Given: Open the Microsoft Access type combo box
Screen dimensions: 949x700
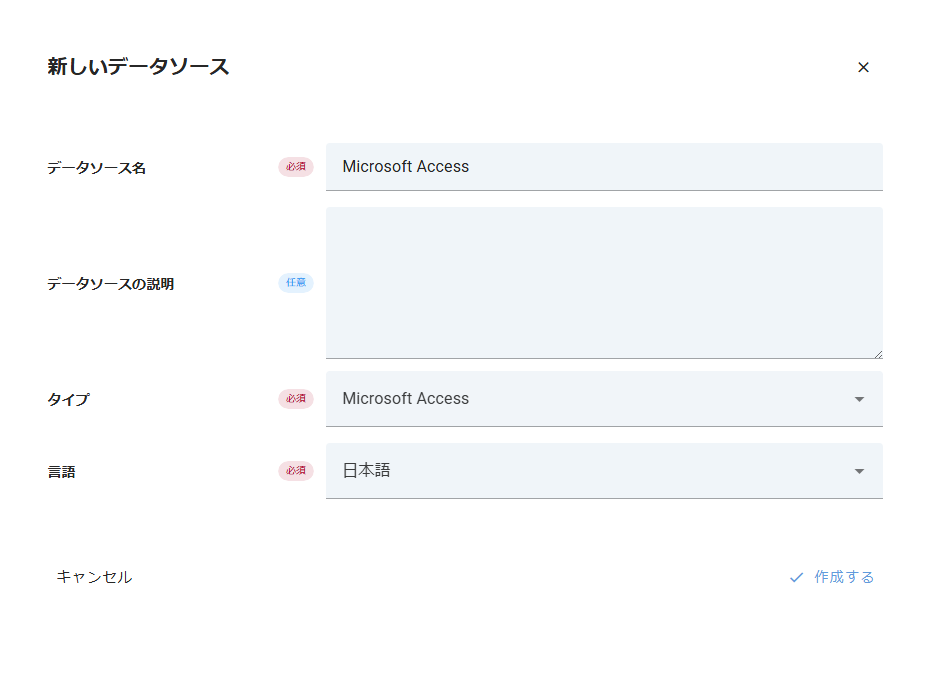Looking at the screenshot, I should (590, 399).
